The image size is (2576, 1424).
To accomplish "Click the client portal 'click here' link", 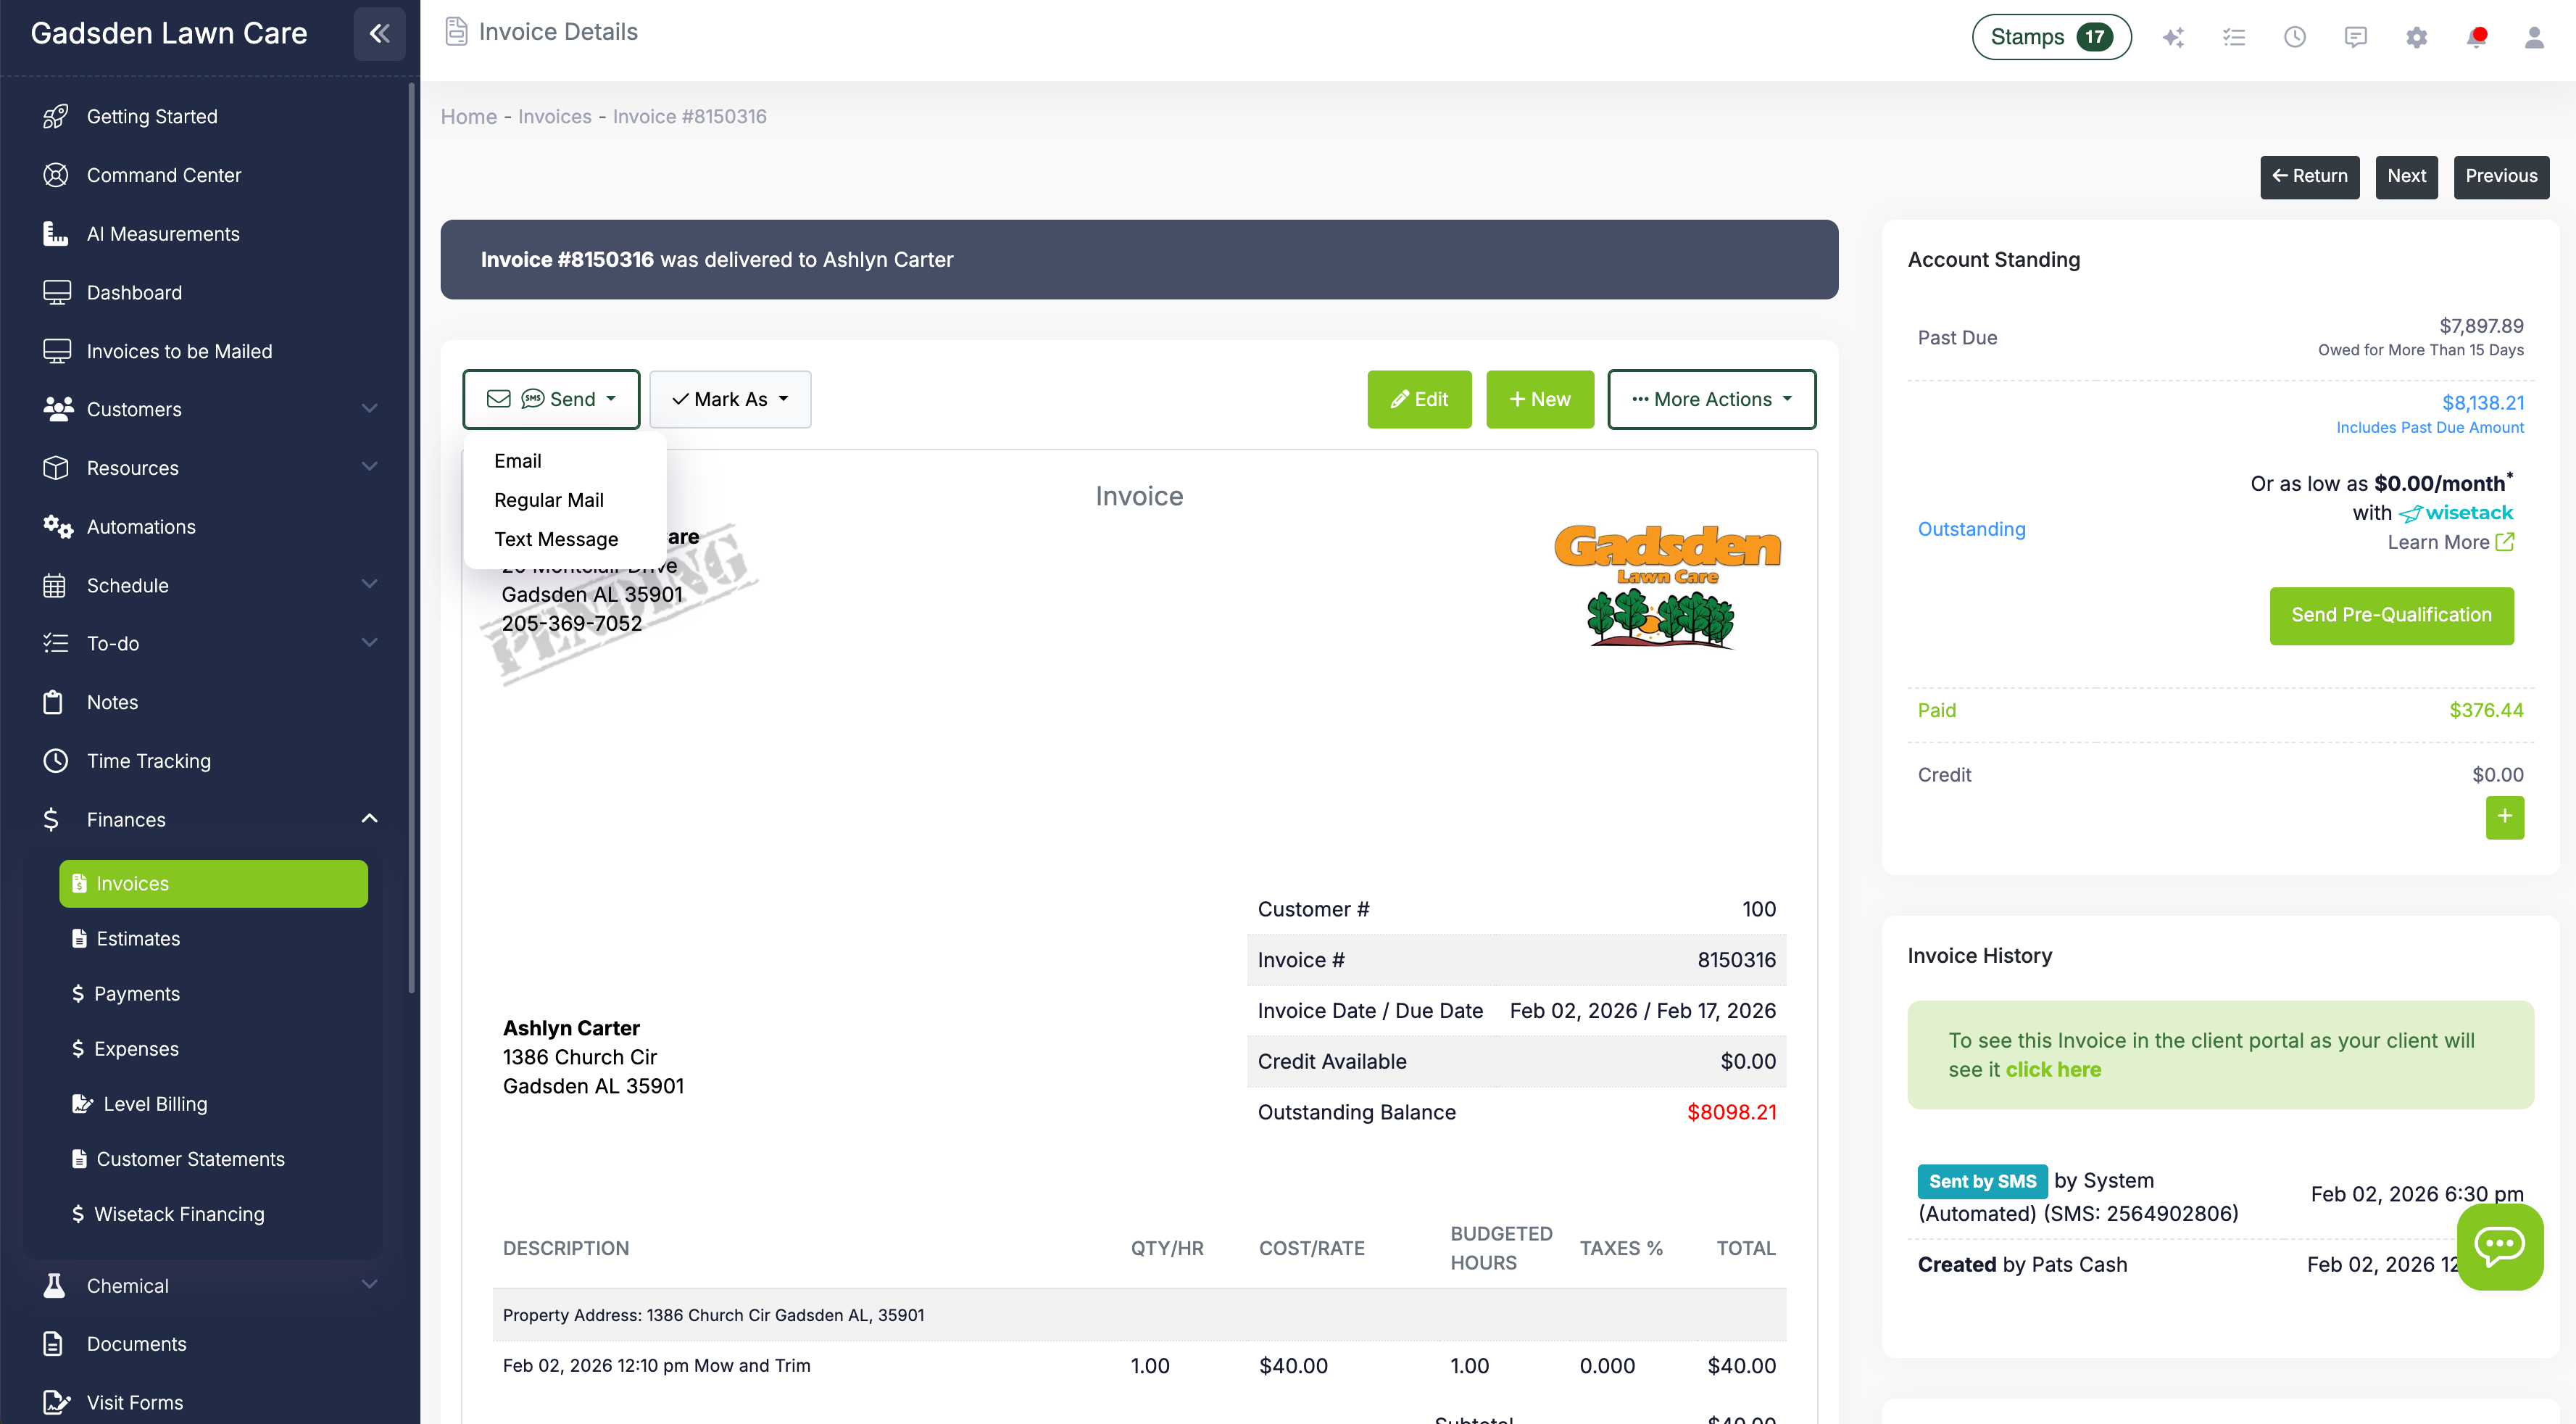I will (2052, 1069).
